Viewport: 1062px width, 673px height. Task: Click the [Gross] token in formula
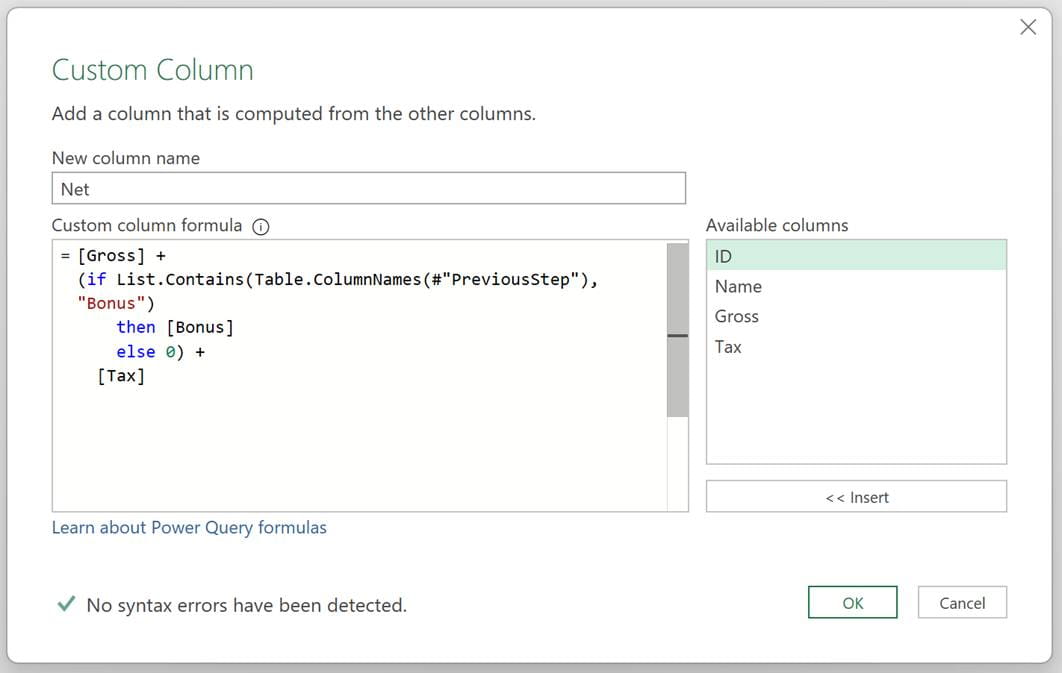[111, 255]
